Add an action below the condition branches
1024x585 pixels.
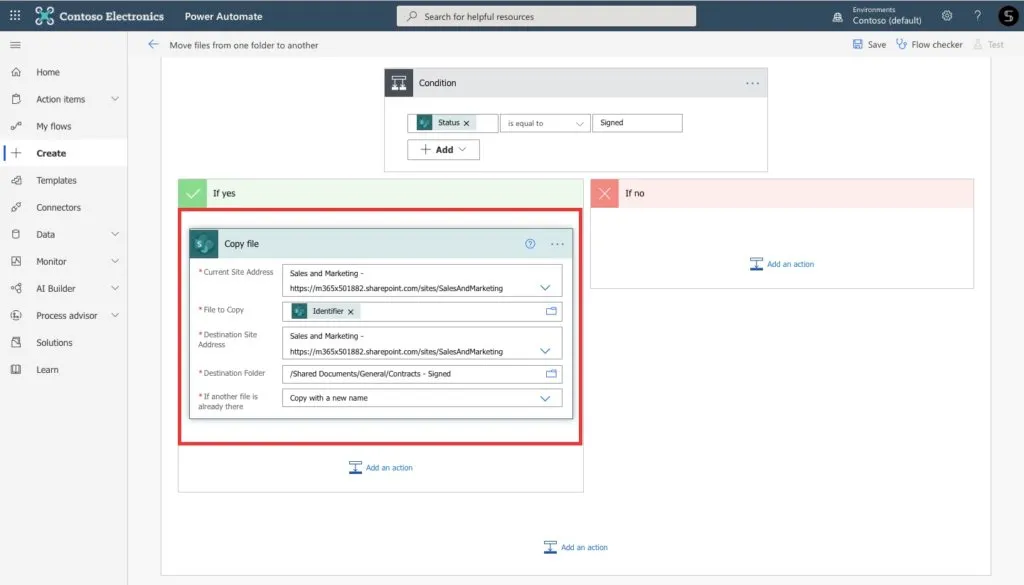[576, 547]
